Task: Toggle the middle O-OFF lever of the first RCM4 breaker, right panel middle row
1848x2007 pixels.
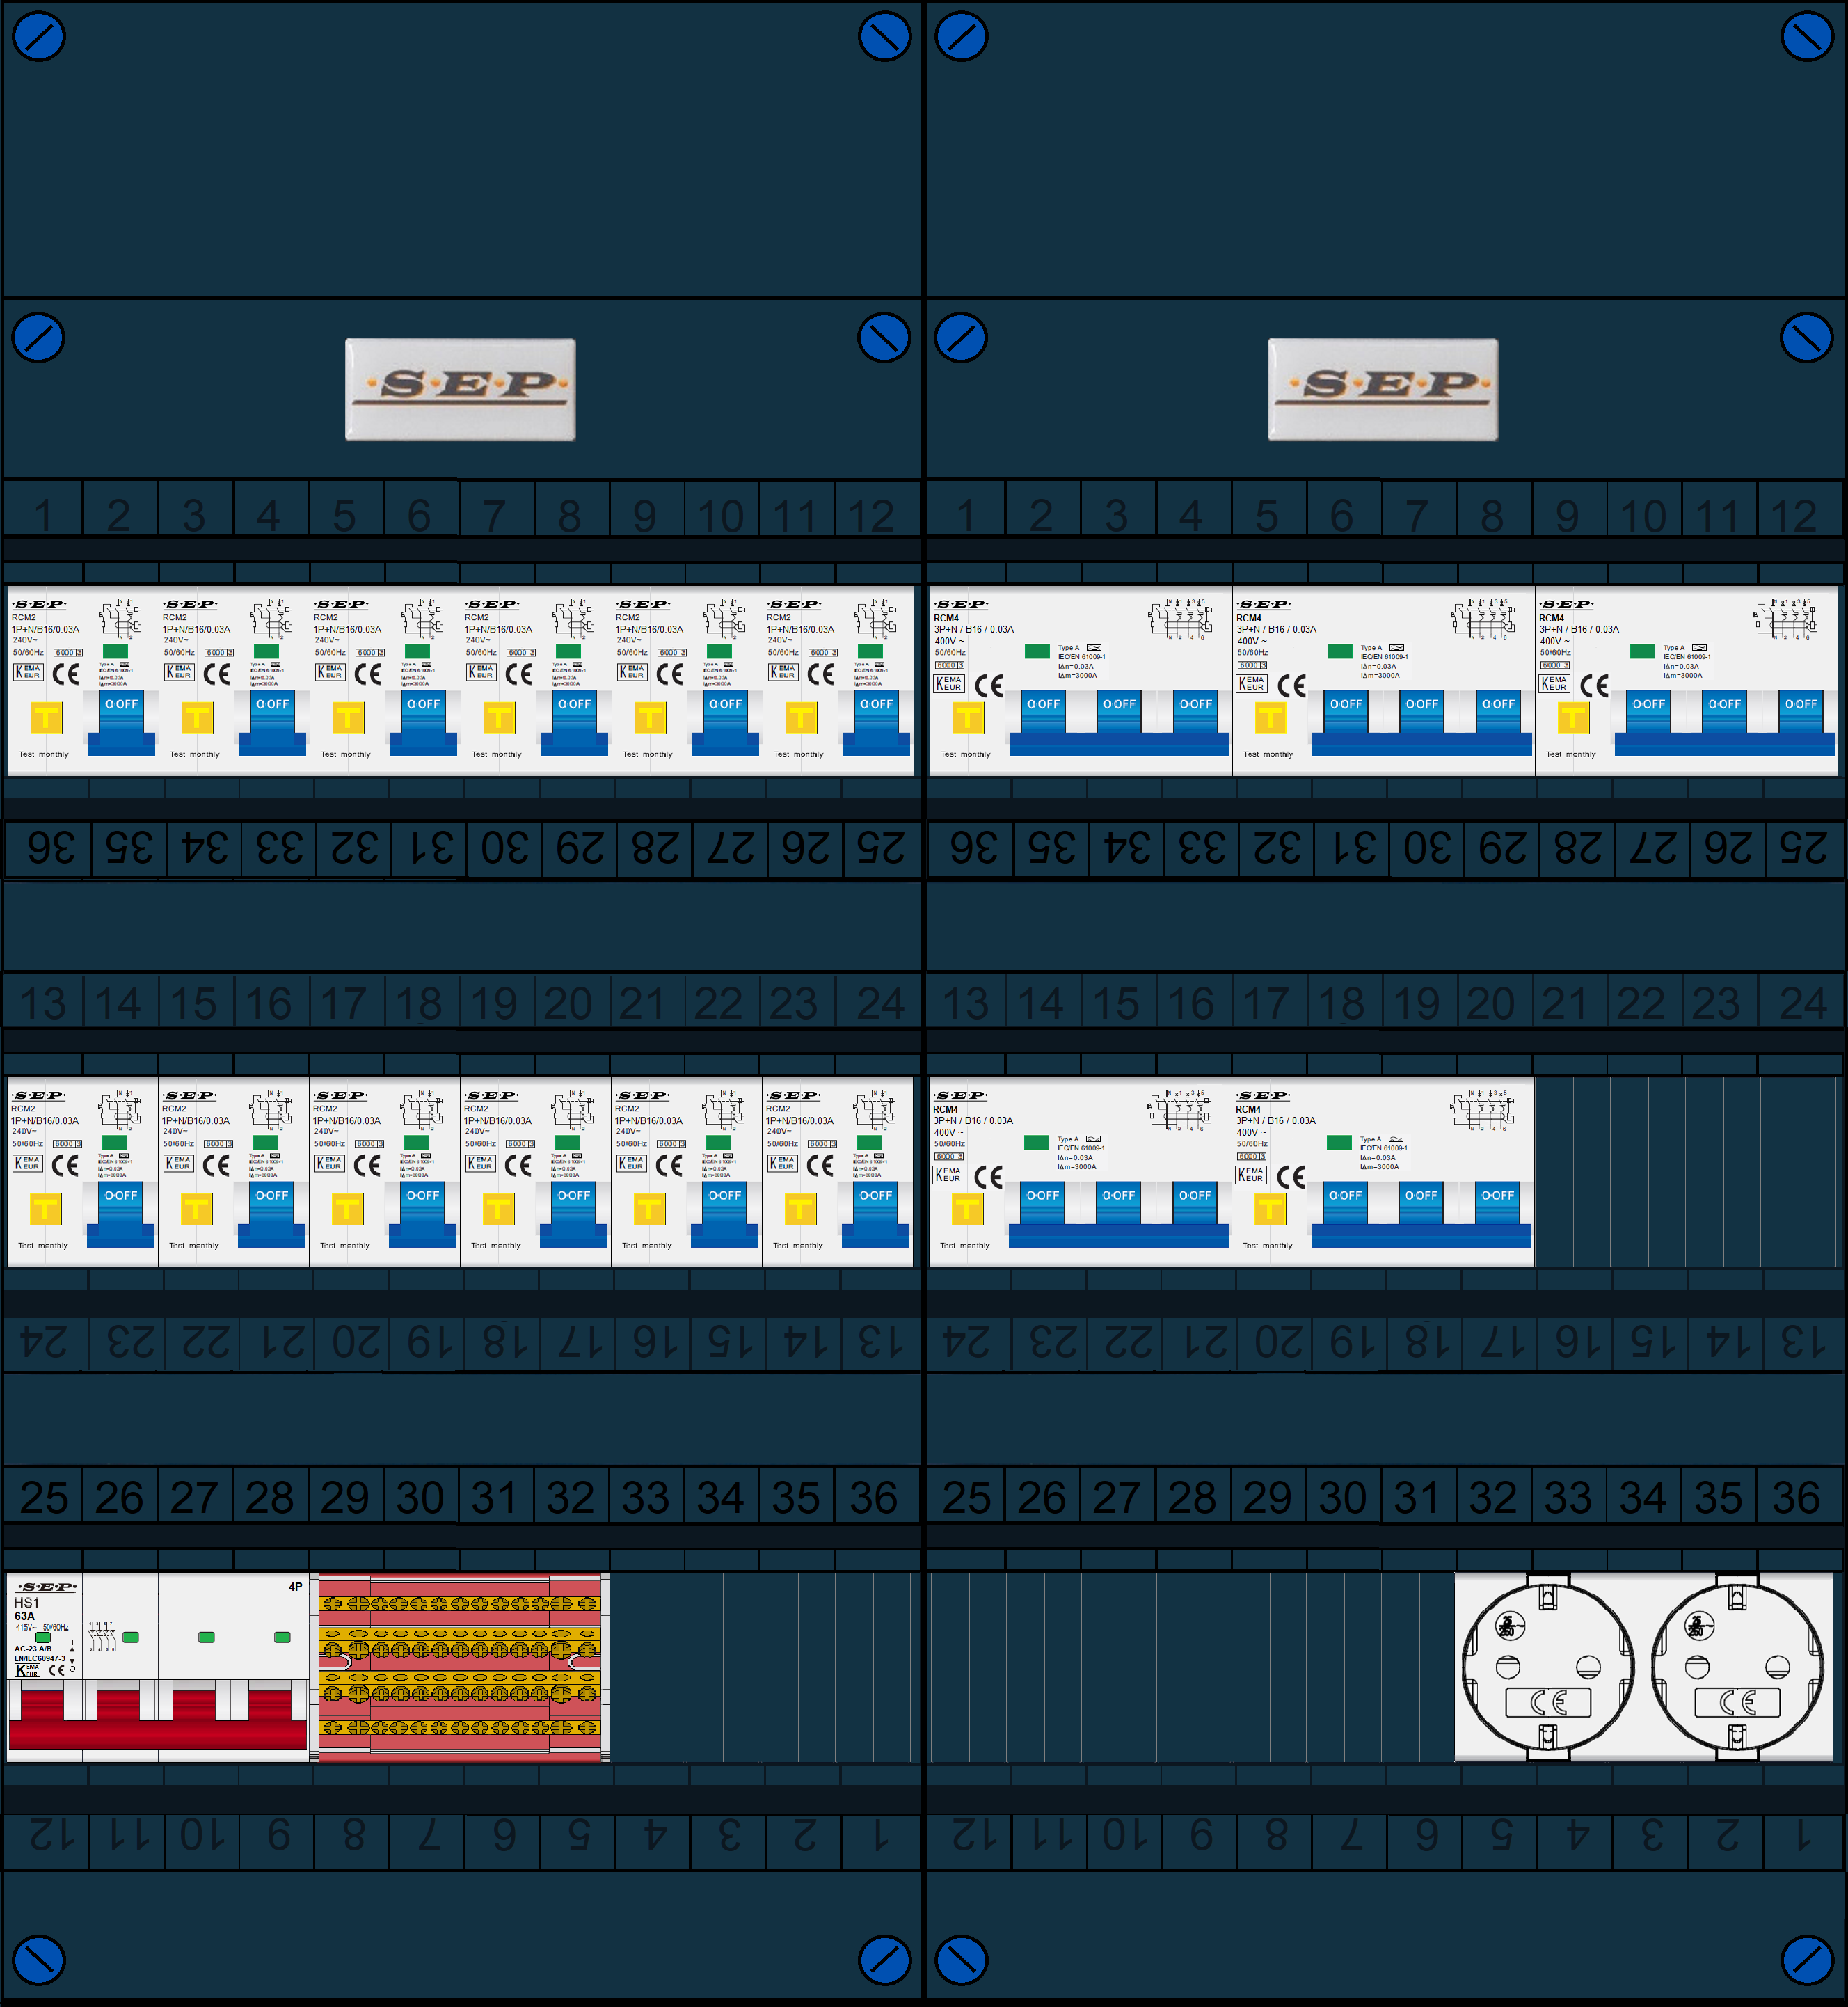Action: (1118, 1203)
